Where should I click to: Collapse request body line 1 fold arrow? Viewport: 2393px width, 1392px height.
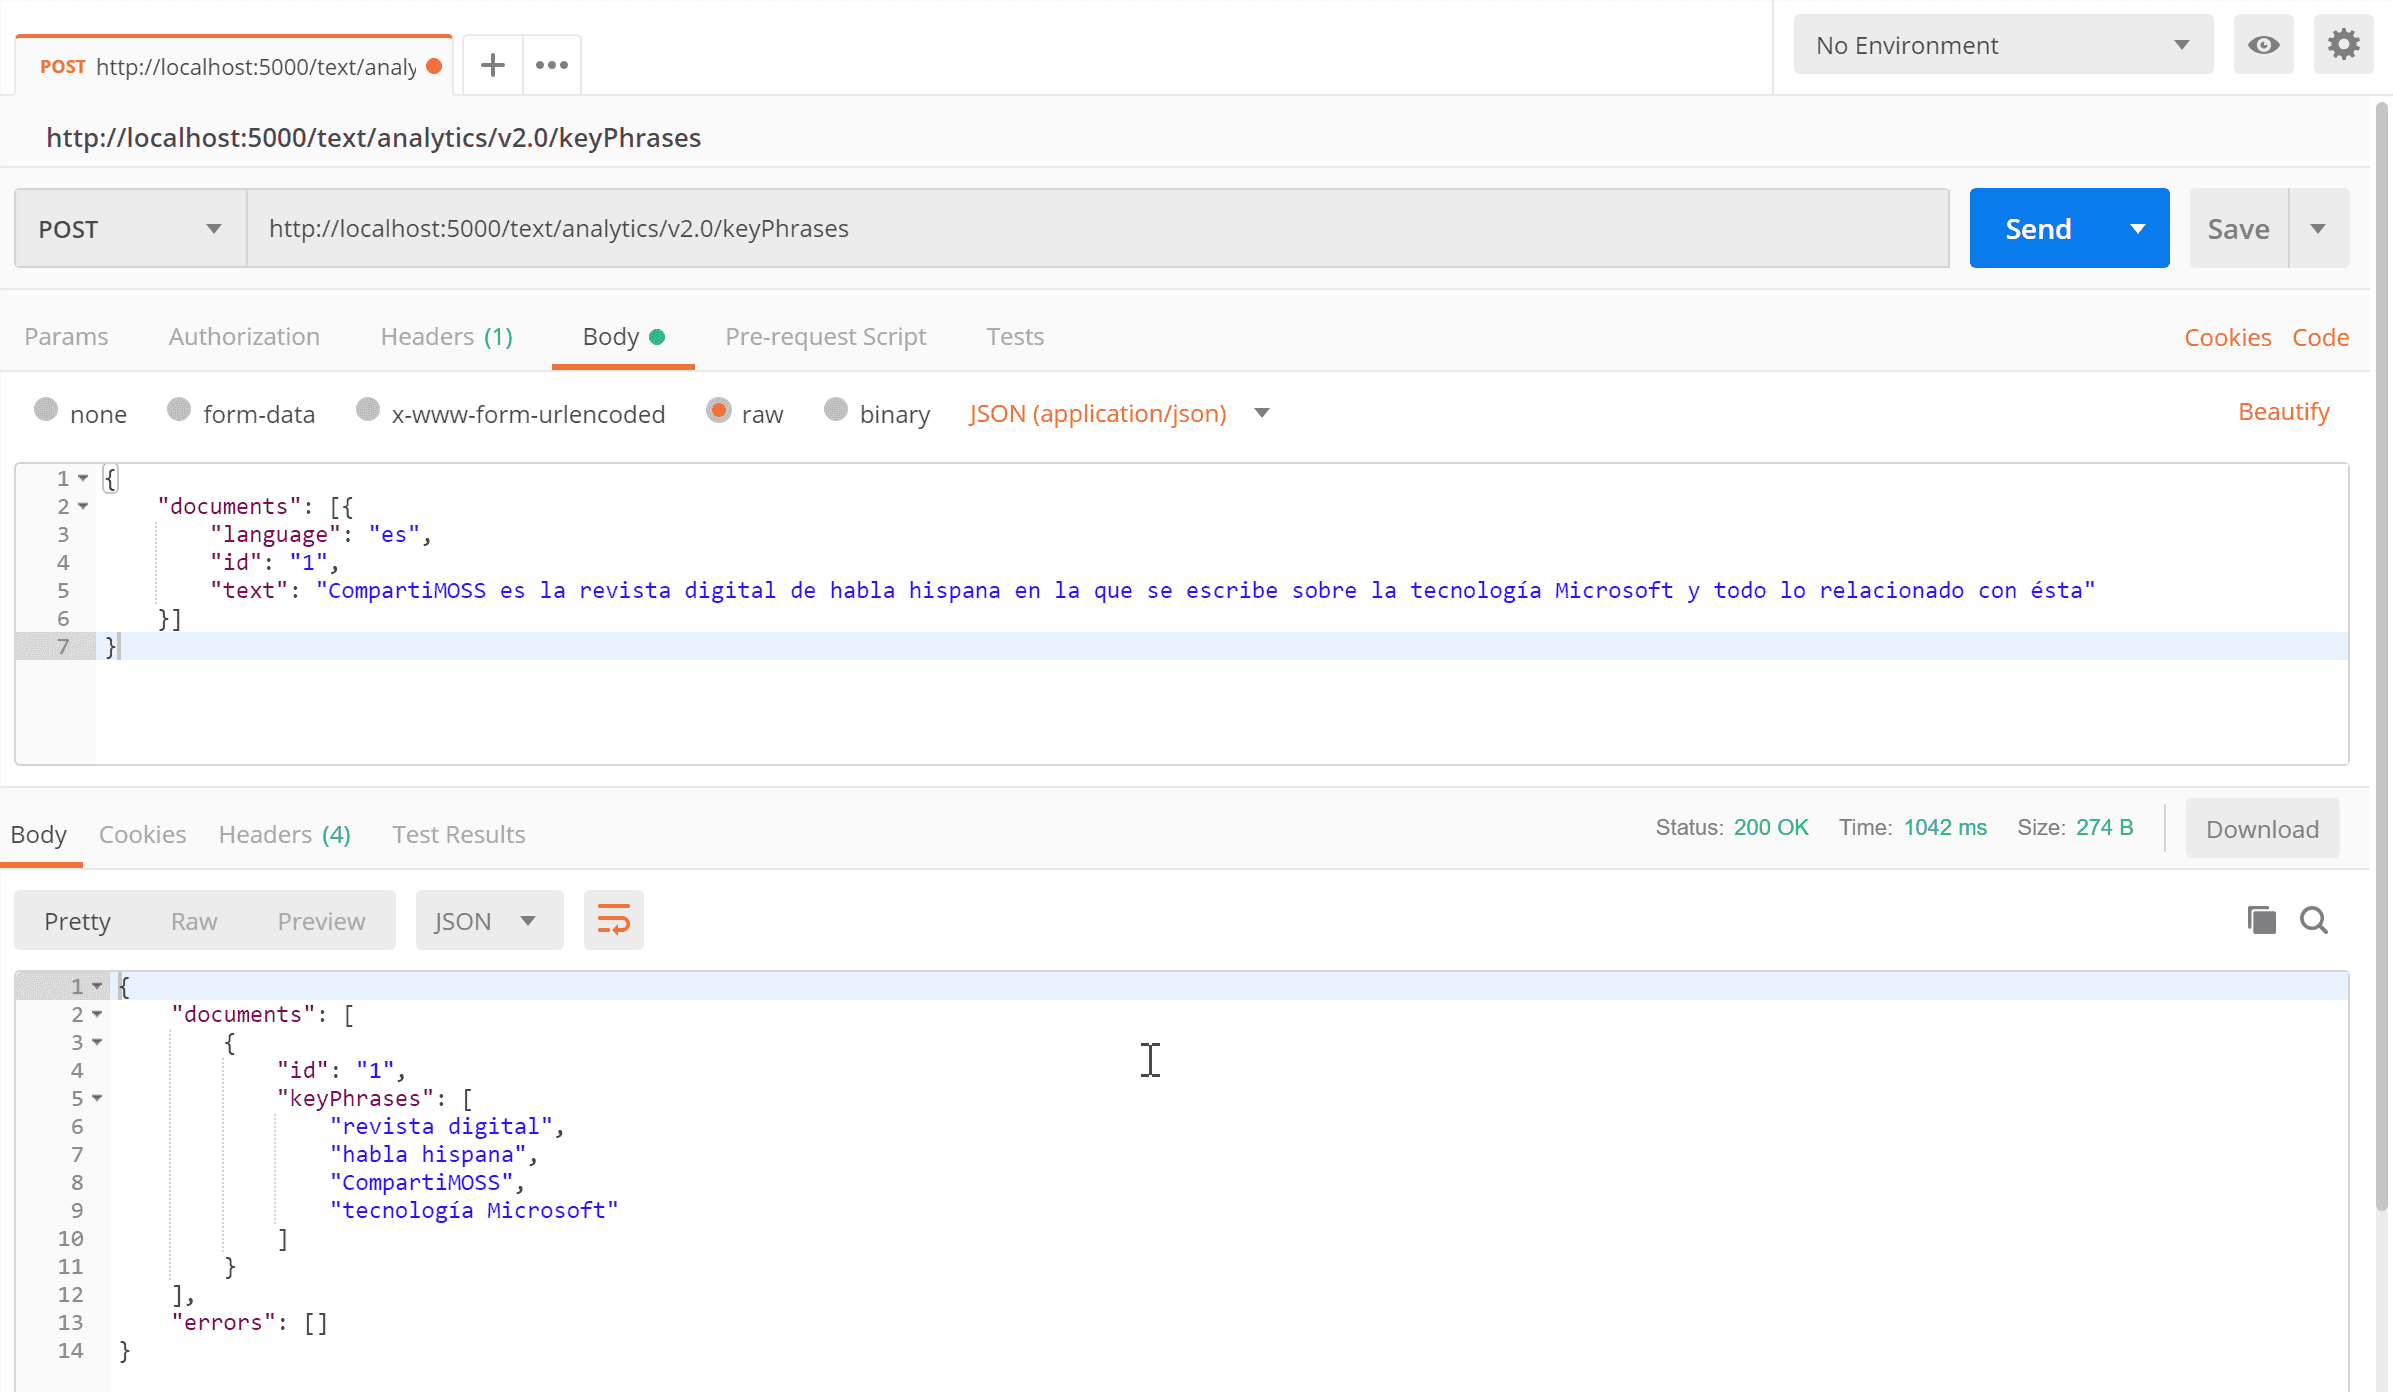[84, 478]
